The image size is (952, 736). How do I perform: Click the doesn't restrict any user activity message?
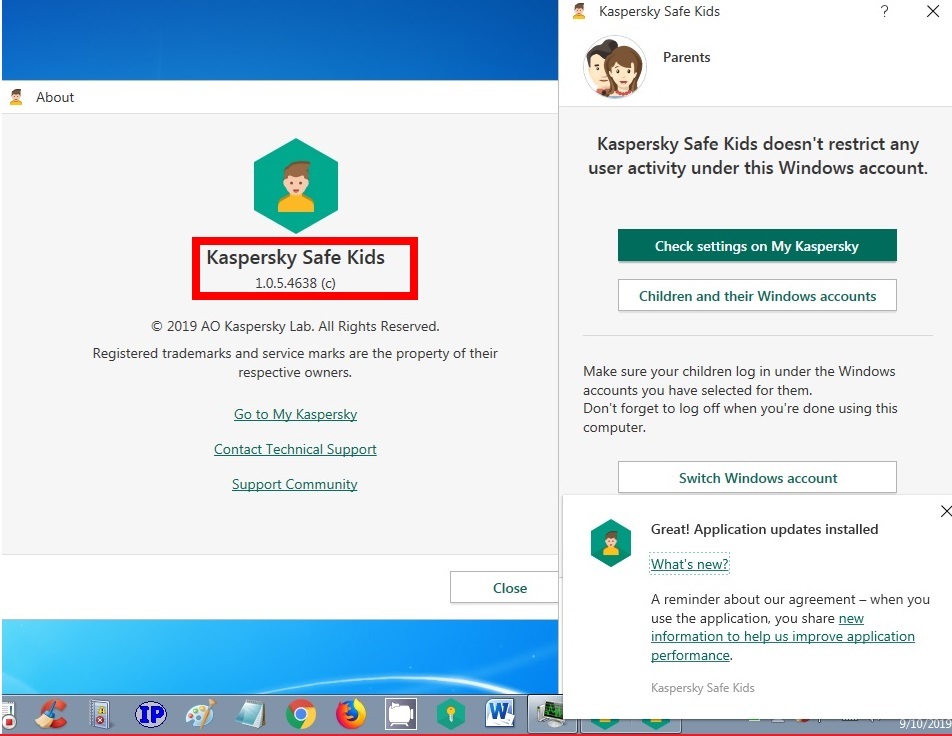click(758, 155)
